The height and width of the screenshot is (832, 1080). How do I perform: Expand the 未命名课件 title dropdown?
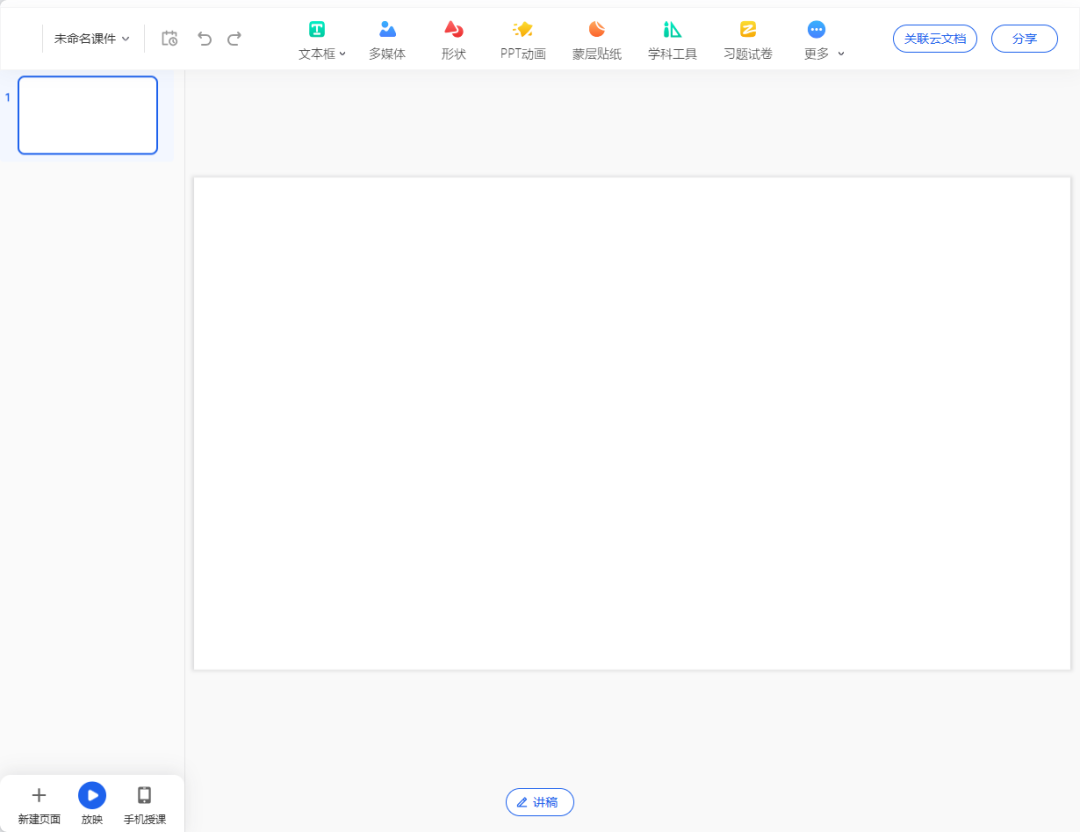point(92,39)
